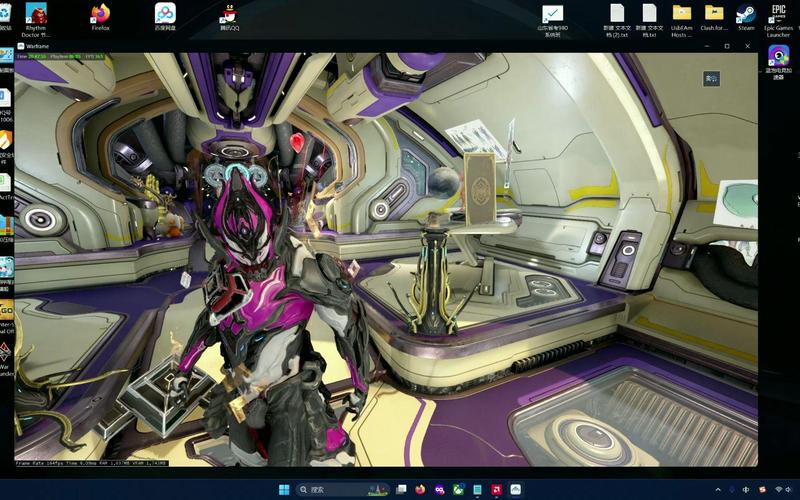The height and width of the screenshot is (500, 800).
Task: Open Firefox from the taskbar
Action: tap(420, 490)
